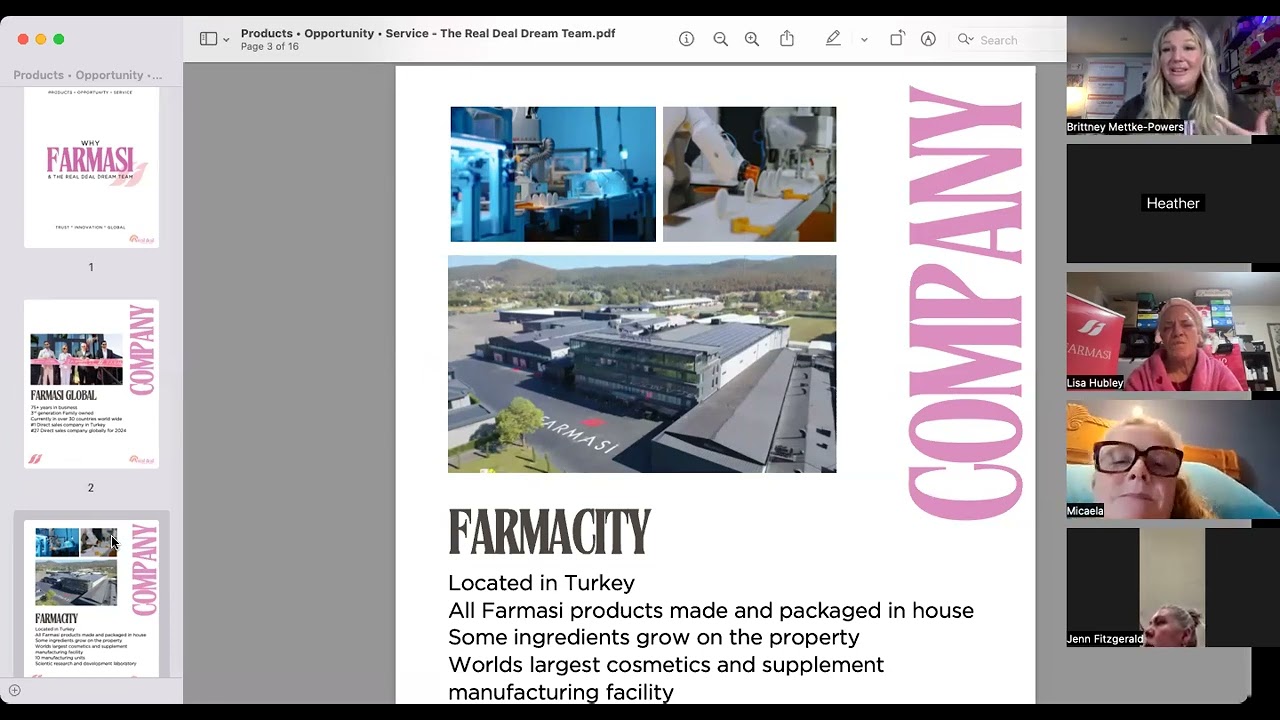
Task: Click the page number '2' under the second thumbnail
Action: pyautogui.click(x=91, y=487)
